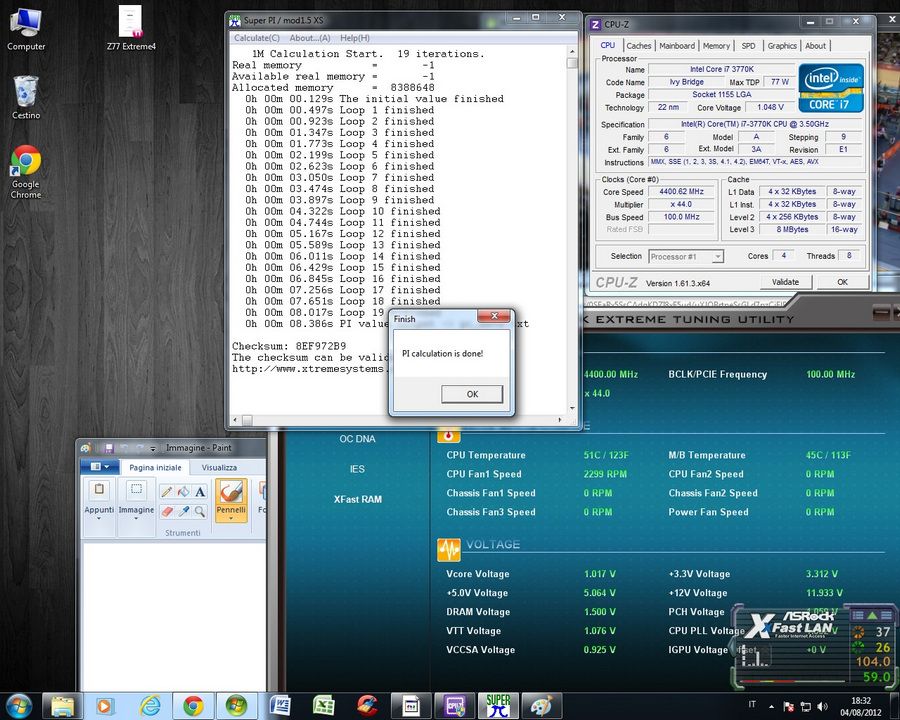900x720 pixels.
Task: Click the volume speaker tray icon
Action: click(x=823, y=706)
